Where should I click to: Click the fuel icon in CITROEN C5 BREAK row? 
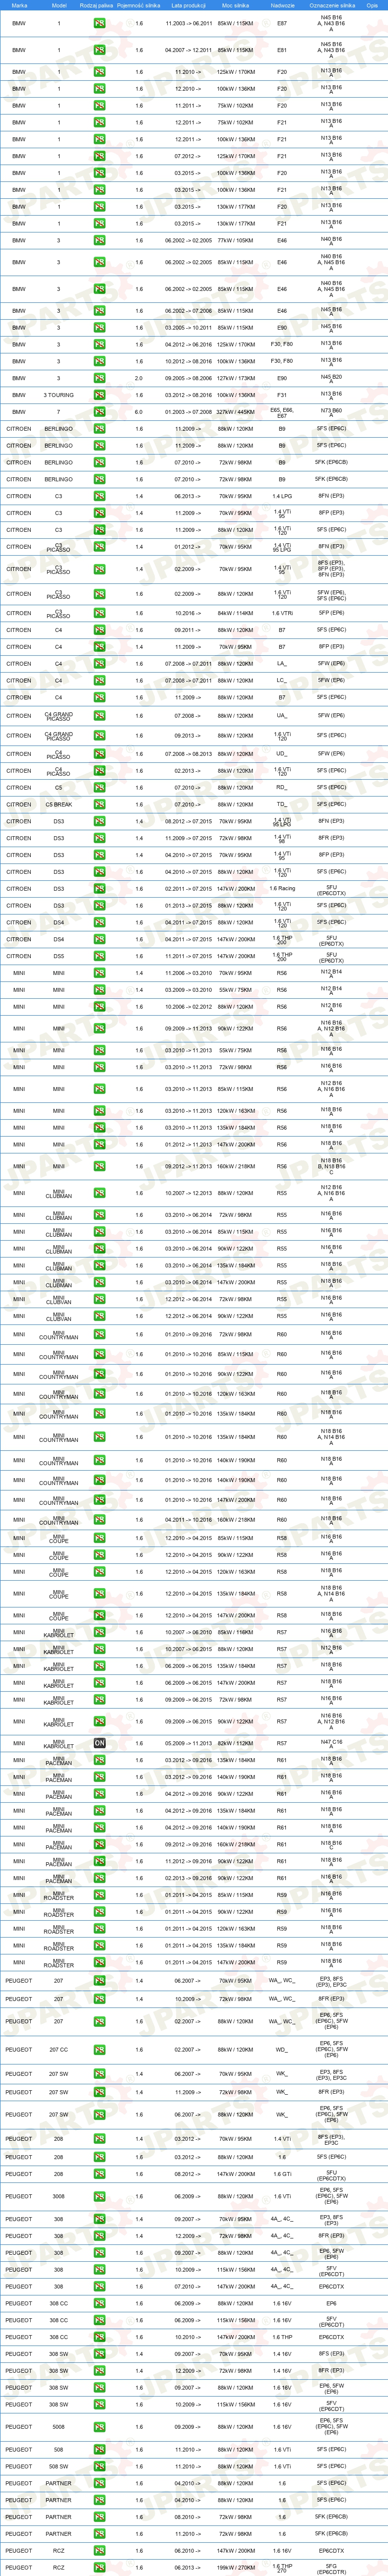pos(100,805)
